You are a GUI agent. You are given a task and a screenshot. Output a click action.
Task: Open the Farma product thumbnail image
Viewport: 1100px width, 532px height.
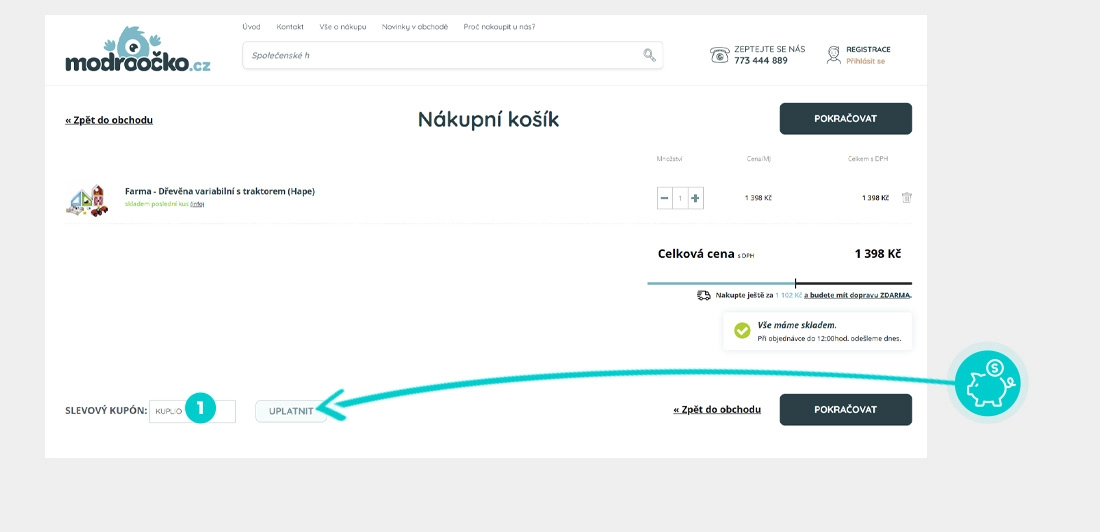(87, 200)
